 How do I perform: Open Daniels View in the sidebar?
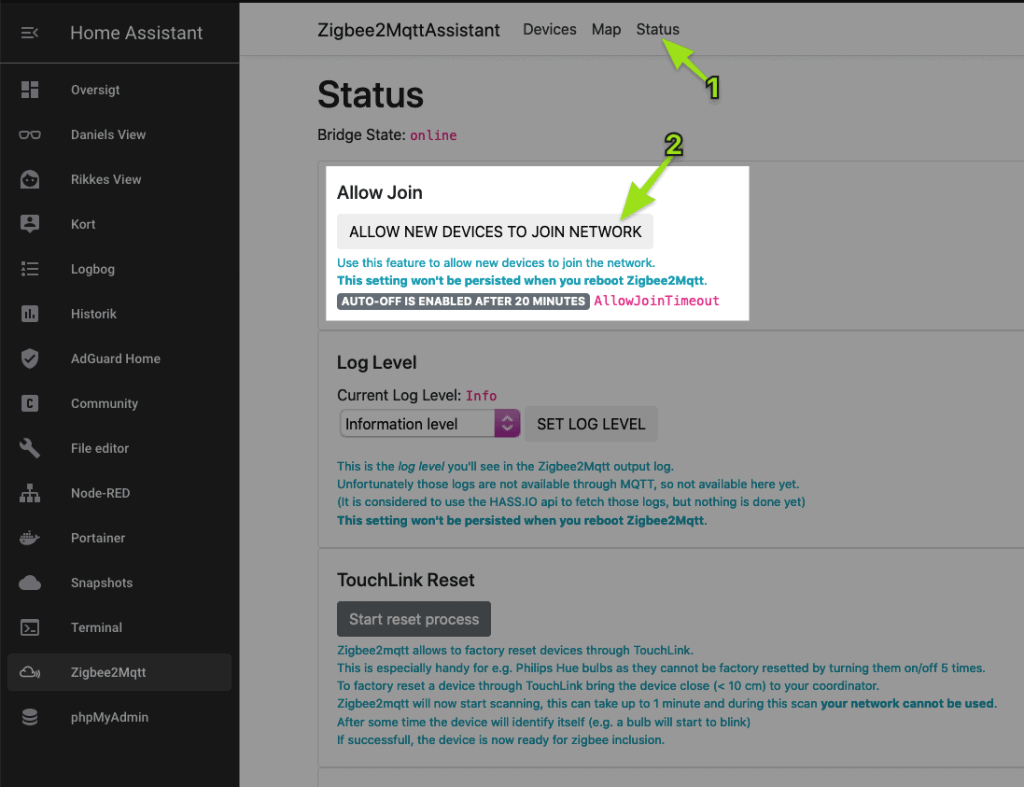pos(120,135)
